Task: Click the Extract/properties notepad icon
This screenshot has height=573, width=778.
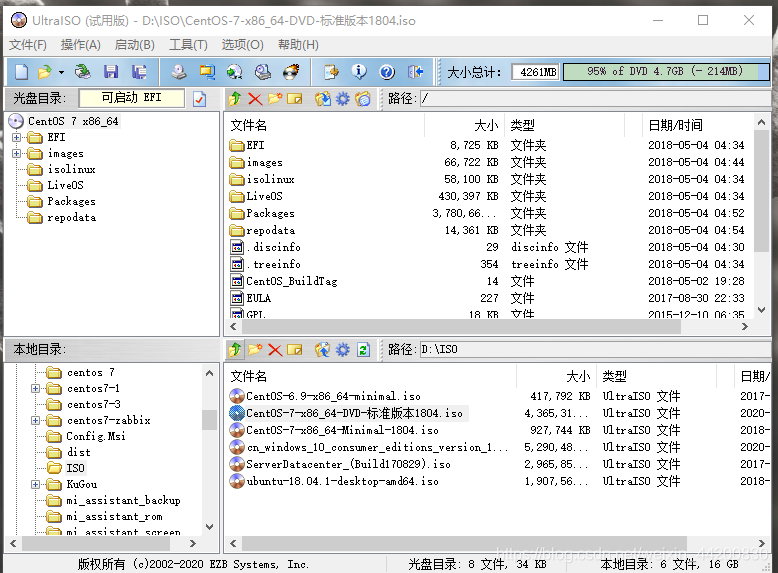Action: coord(331,72)
